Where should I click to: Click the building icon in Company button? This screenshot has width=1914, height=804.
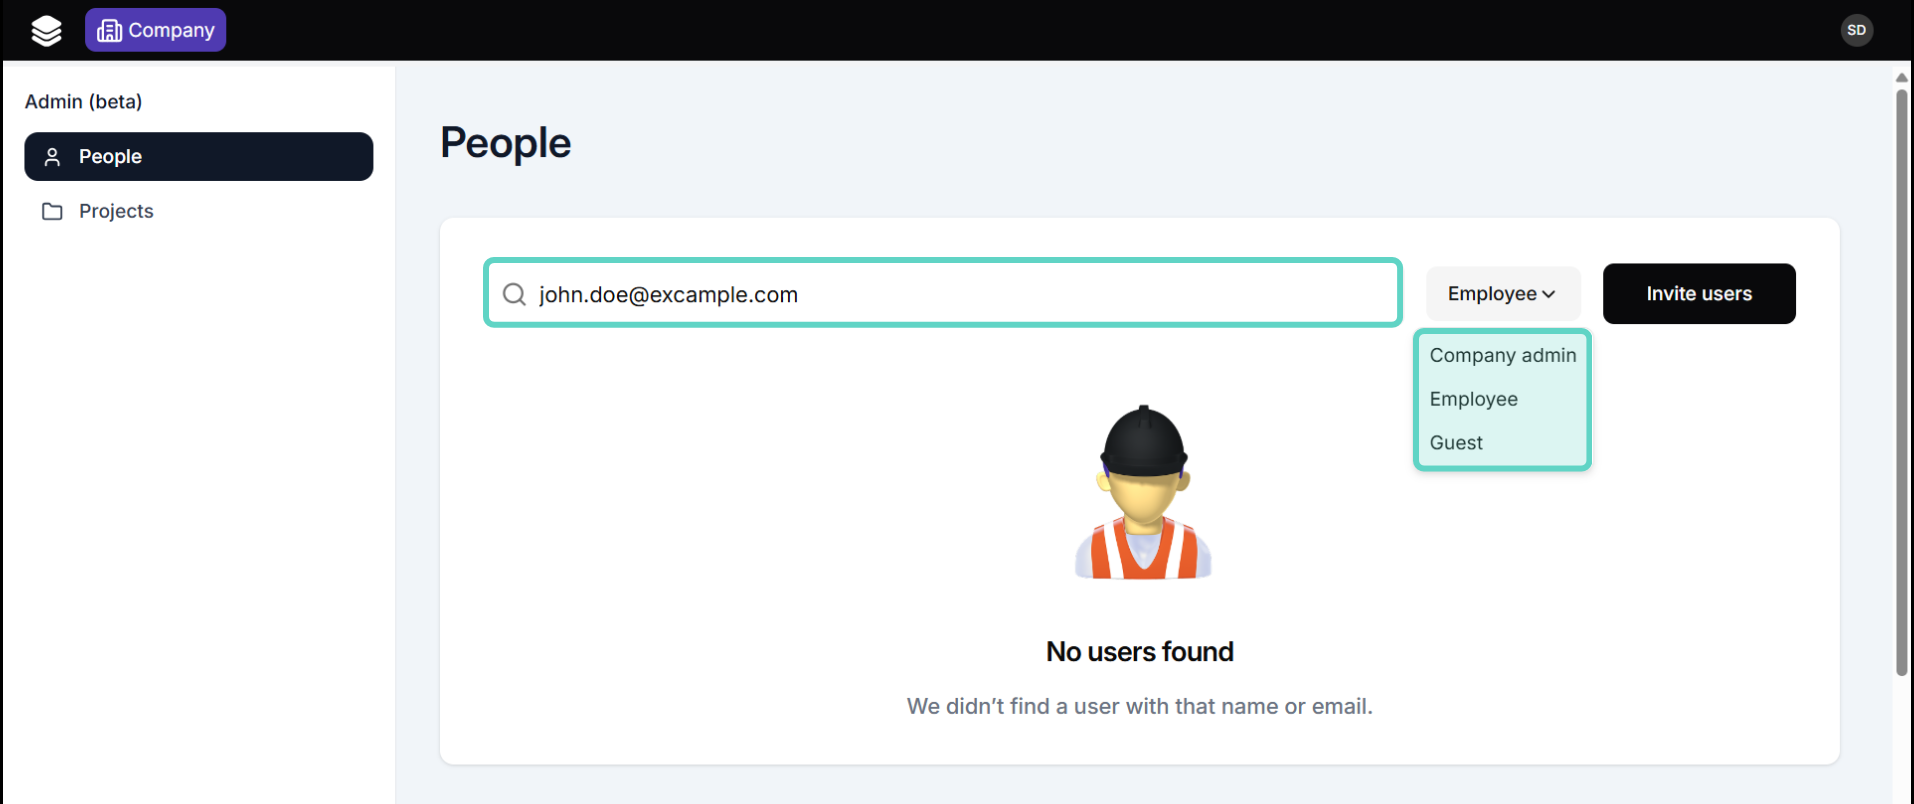pos(109,31)
